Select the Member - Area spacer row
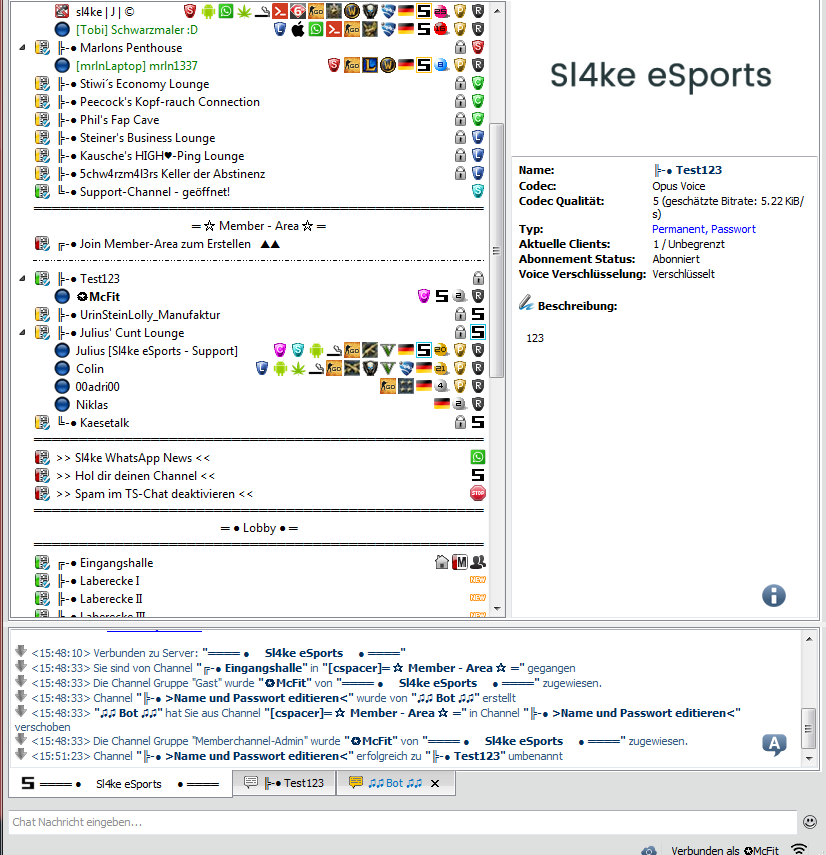Screen dimensions: 826x855 click(259, 226)
